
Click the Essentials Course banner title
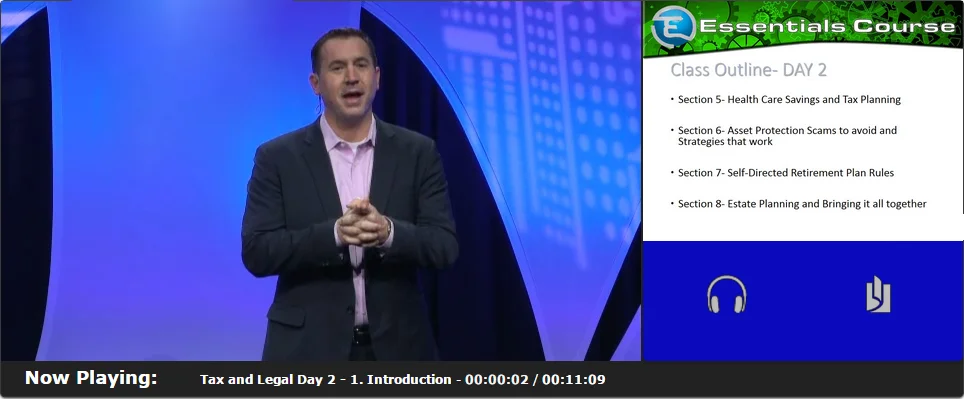828,26
